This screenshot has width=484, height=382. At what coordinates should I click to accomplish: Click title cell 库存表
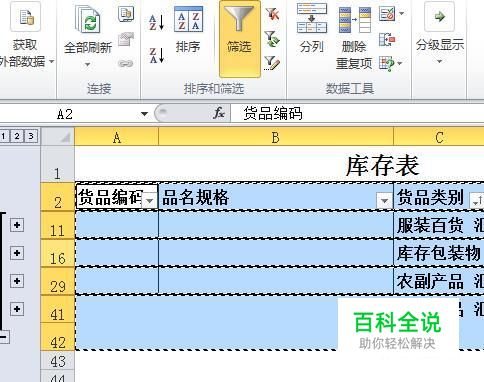pyautogui.click(x=382, y=165)
